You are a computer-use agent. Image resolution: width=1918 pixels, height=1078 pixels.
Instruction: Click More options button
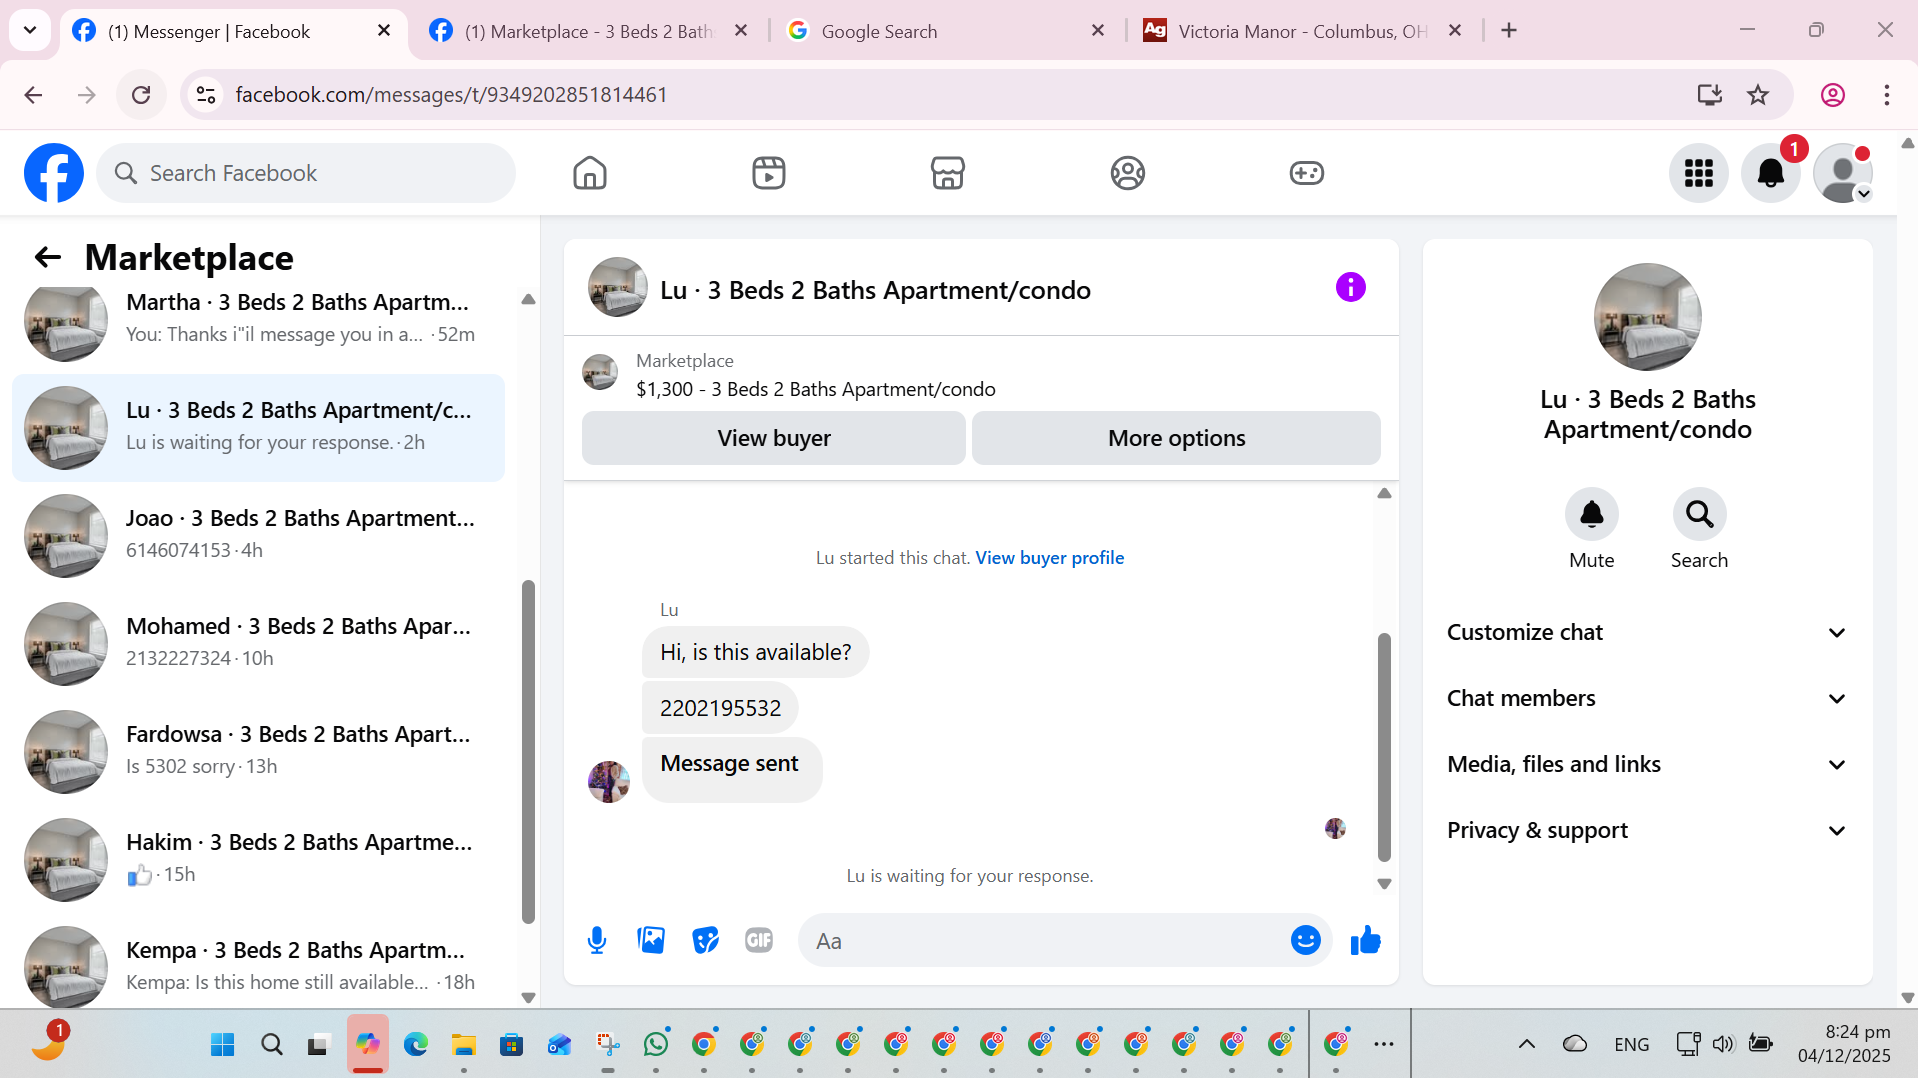tap(1176, 438)
